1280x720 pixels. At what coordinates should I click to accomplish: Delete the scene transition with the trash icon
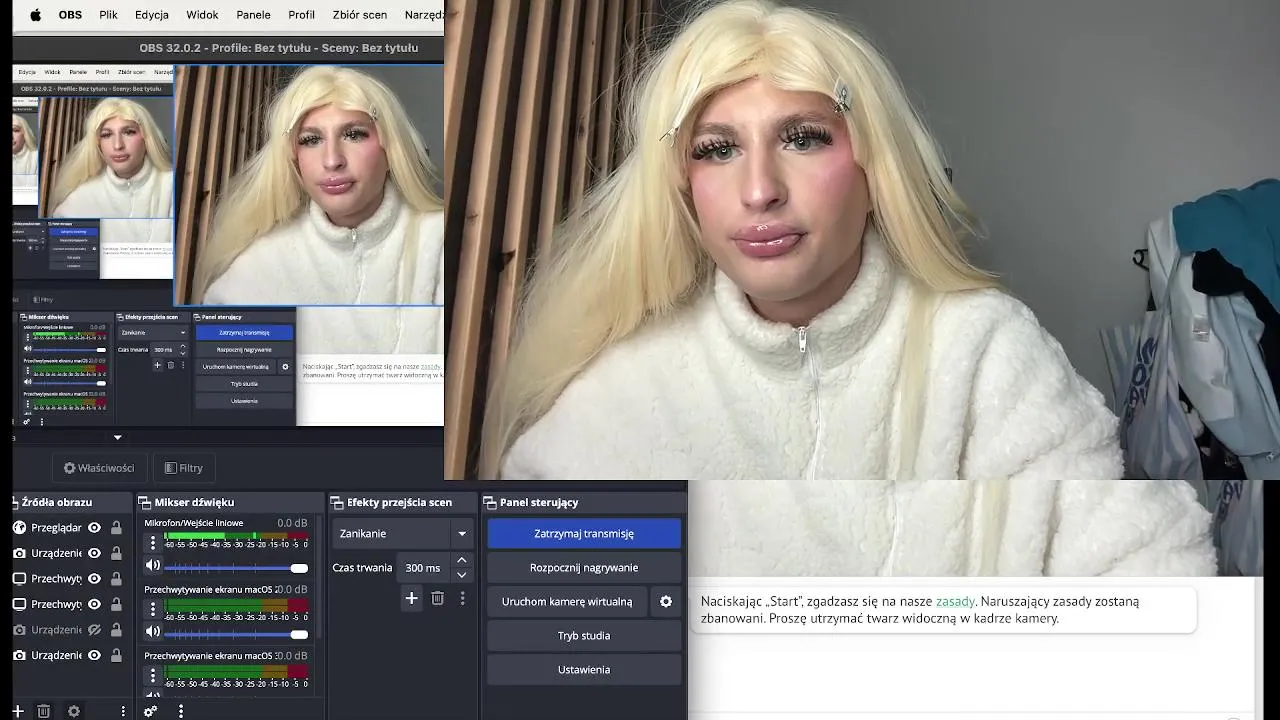click(437, 598)
